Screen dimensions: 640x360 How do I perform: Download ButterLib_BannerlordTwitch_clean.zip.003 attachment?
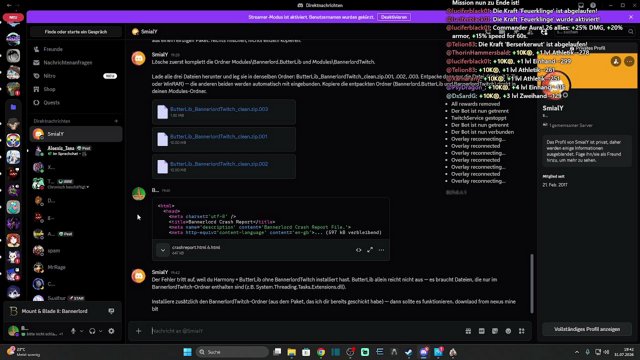pos(219,109)
